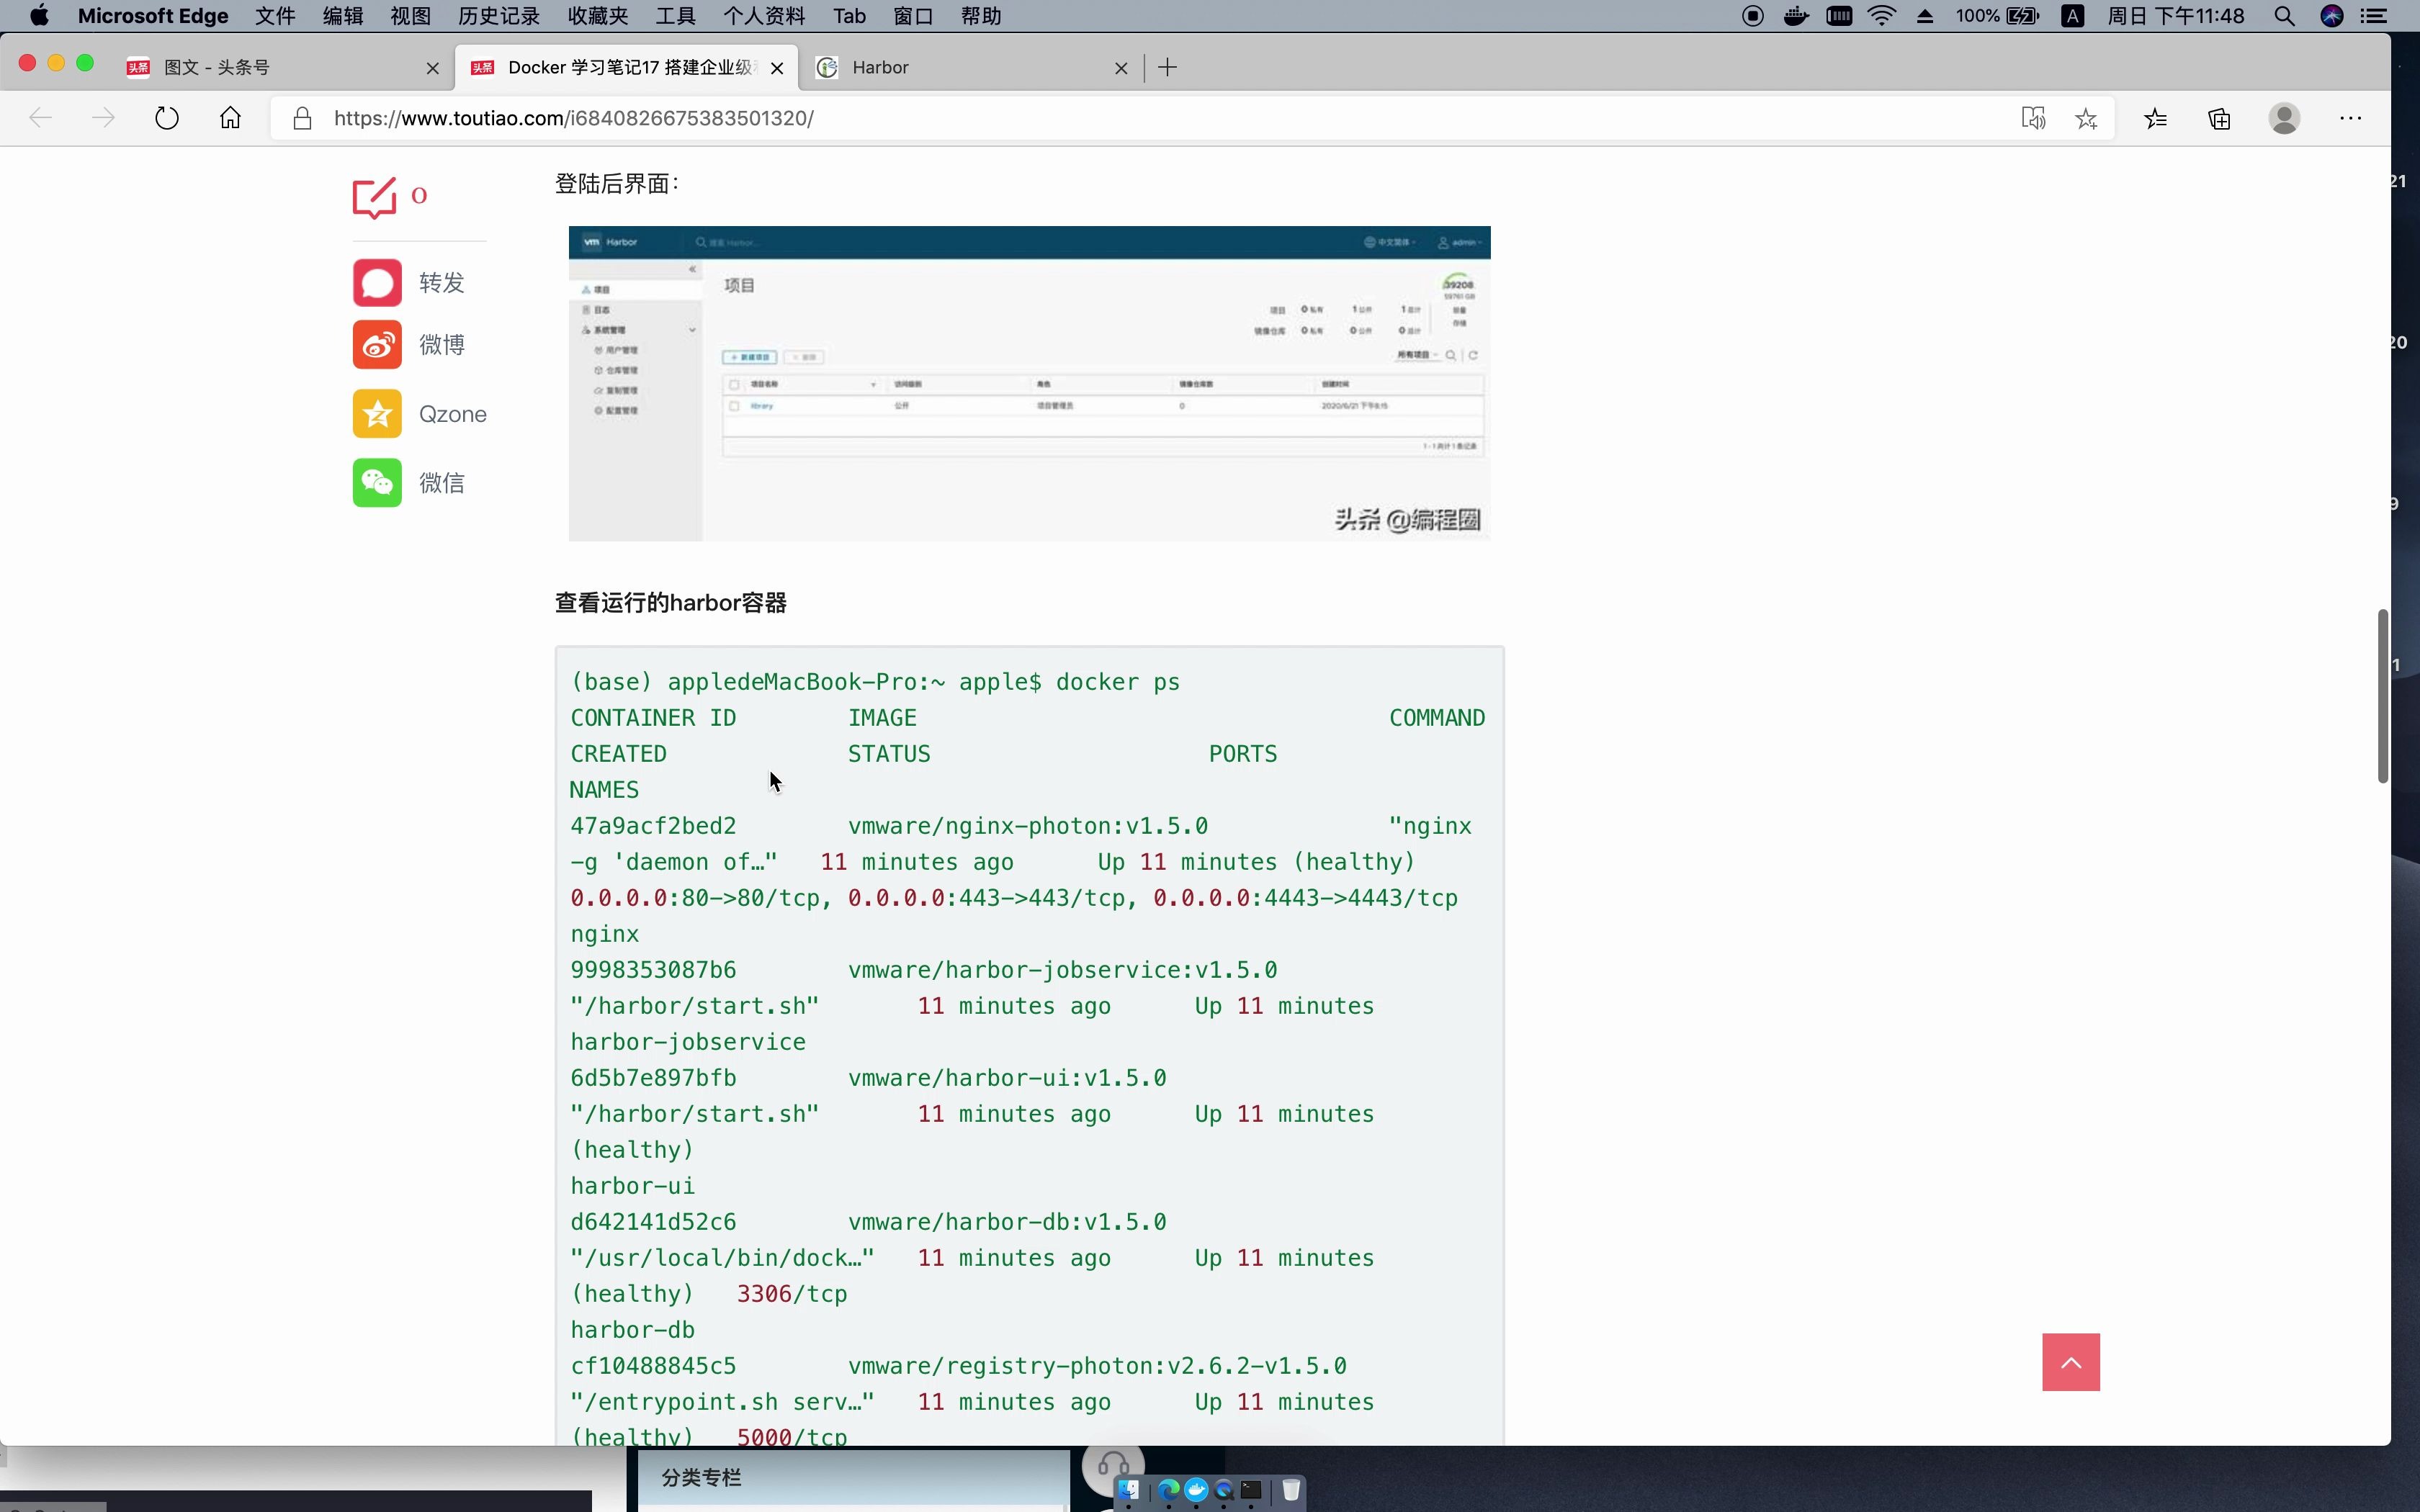2420x1512 pixels.
Task: Open the 帮助 menu
Action: [981, 16]
